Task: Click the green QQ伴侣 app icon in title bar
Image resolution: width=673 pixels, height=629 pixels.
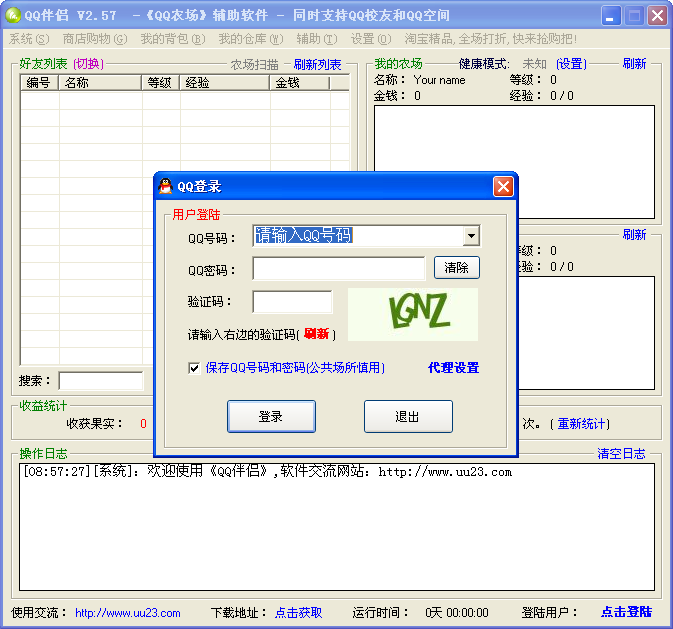Action: click(13, 15)
